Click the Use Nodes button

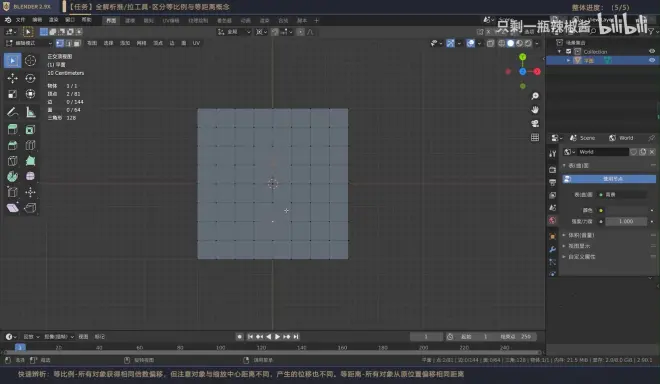(609, 179)
